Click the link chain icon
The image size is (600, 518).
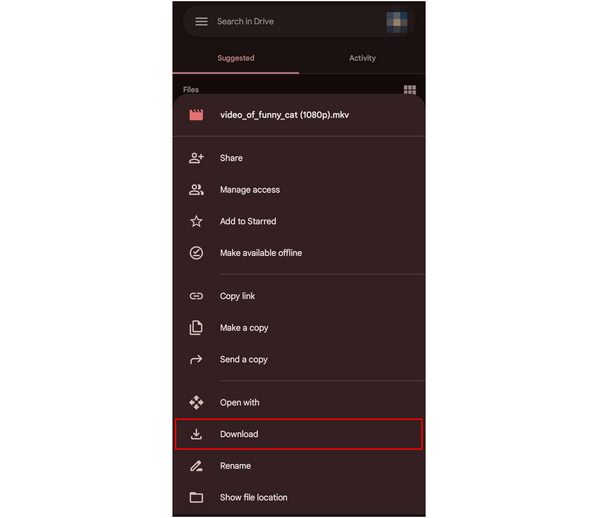(196, 296)
